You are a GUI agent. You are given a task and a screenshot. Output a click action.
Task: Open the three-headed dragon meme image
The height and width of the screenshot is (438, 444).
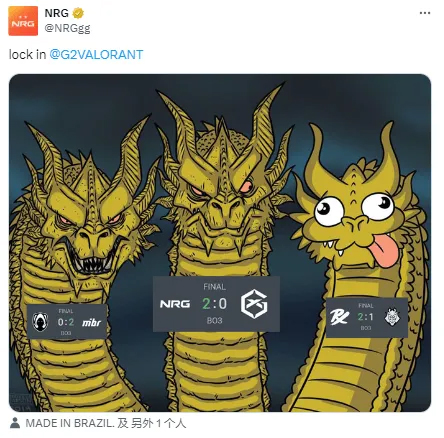pos(220,243)
